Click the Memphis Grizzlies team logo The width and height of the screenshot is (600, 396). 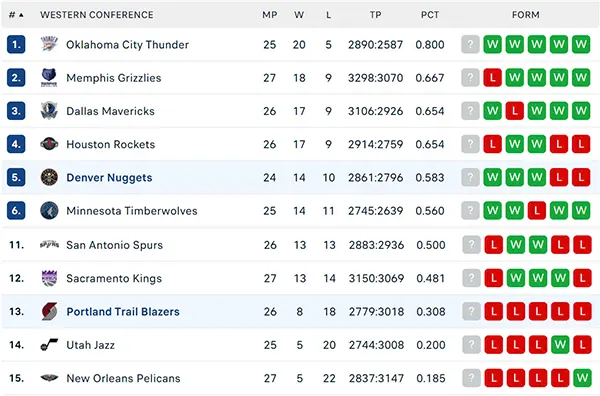[x=49, y=78]
